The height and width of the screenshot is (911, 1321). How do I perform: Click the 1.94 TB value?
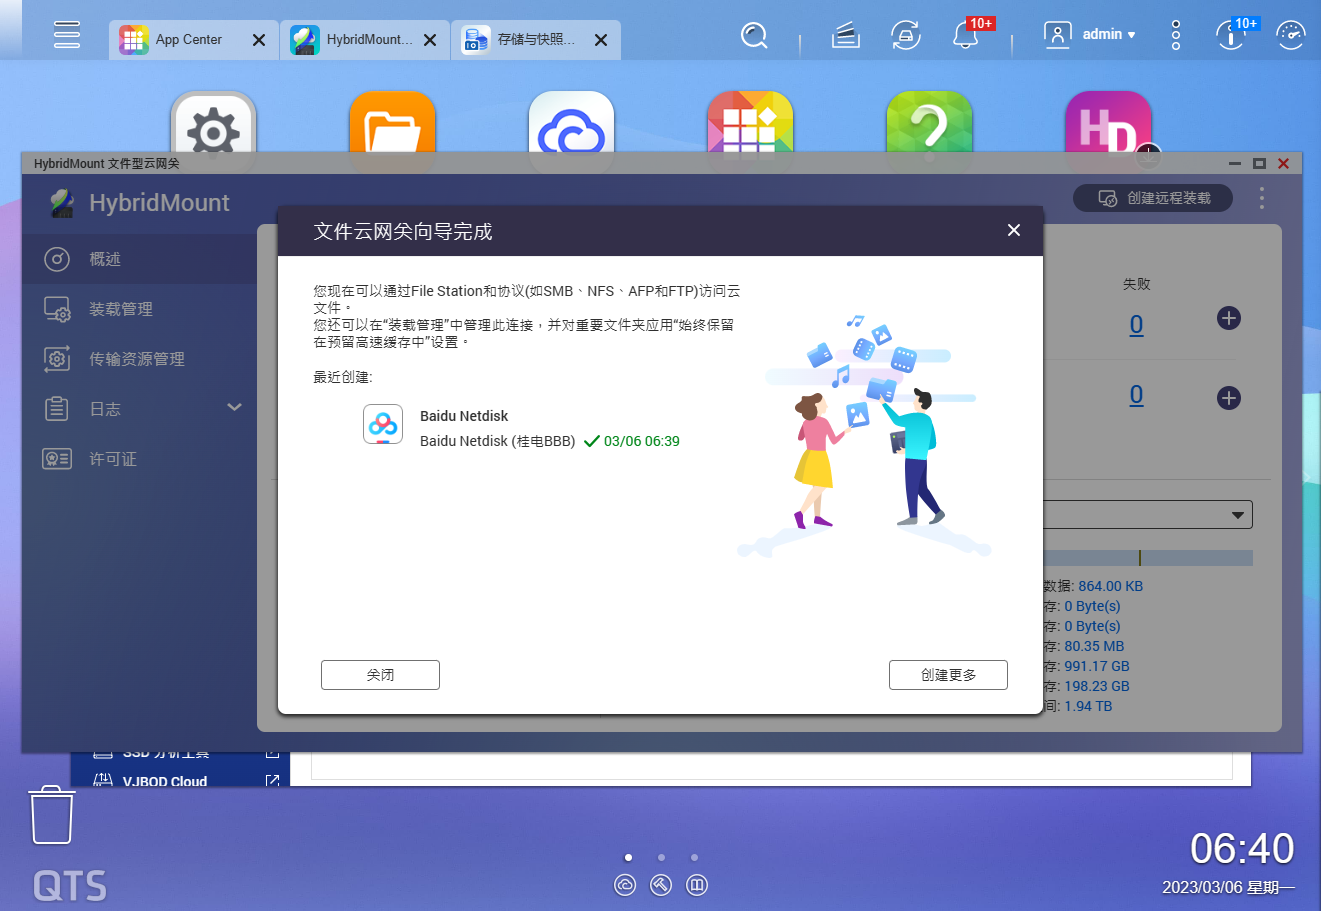1088,706
